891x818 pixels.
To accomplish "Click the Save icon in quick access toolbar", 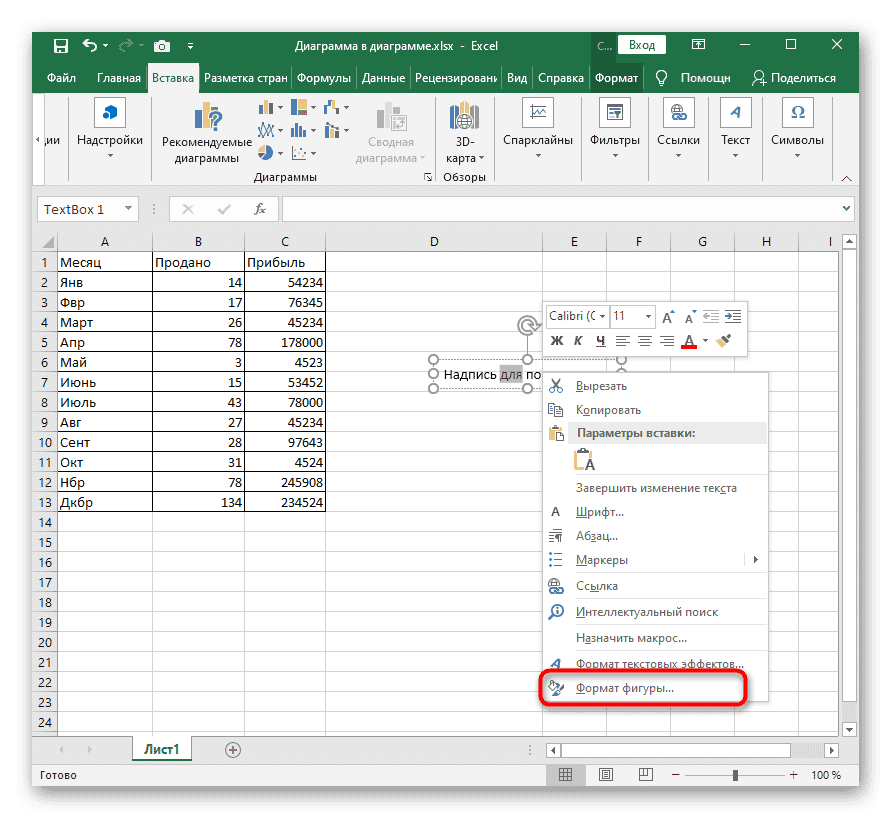I will click(61, 46).
